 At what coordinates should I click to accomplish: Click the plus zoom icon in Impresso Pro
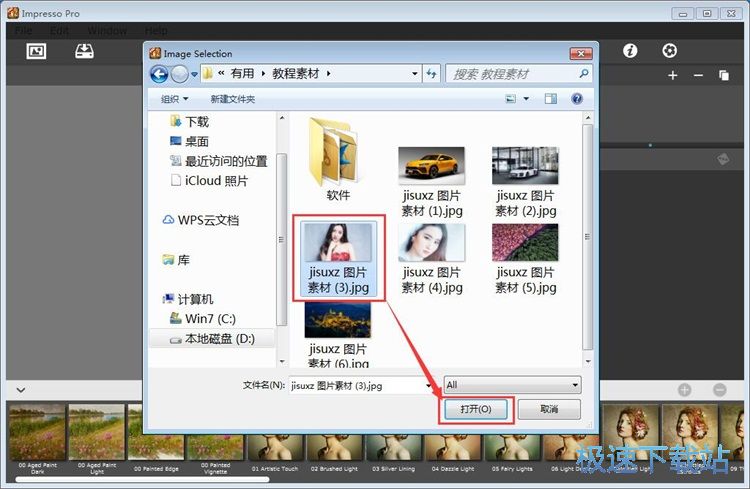(x=673, y=75)
